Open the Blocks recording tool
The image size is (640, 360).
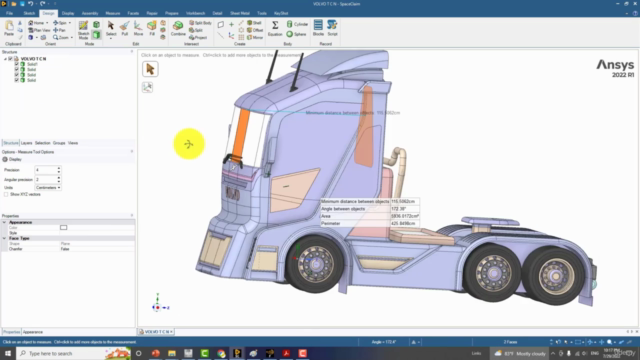click(x=318, y=29)
